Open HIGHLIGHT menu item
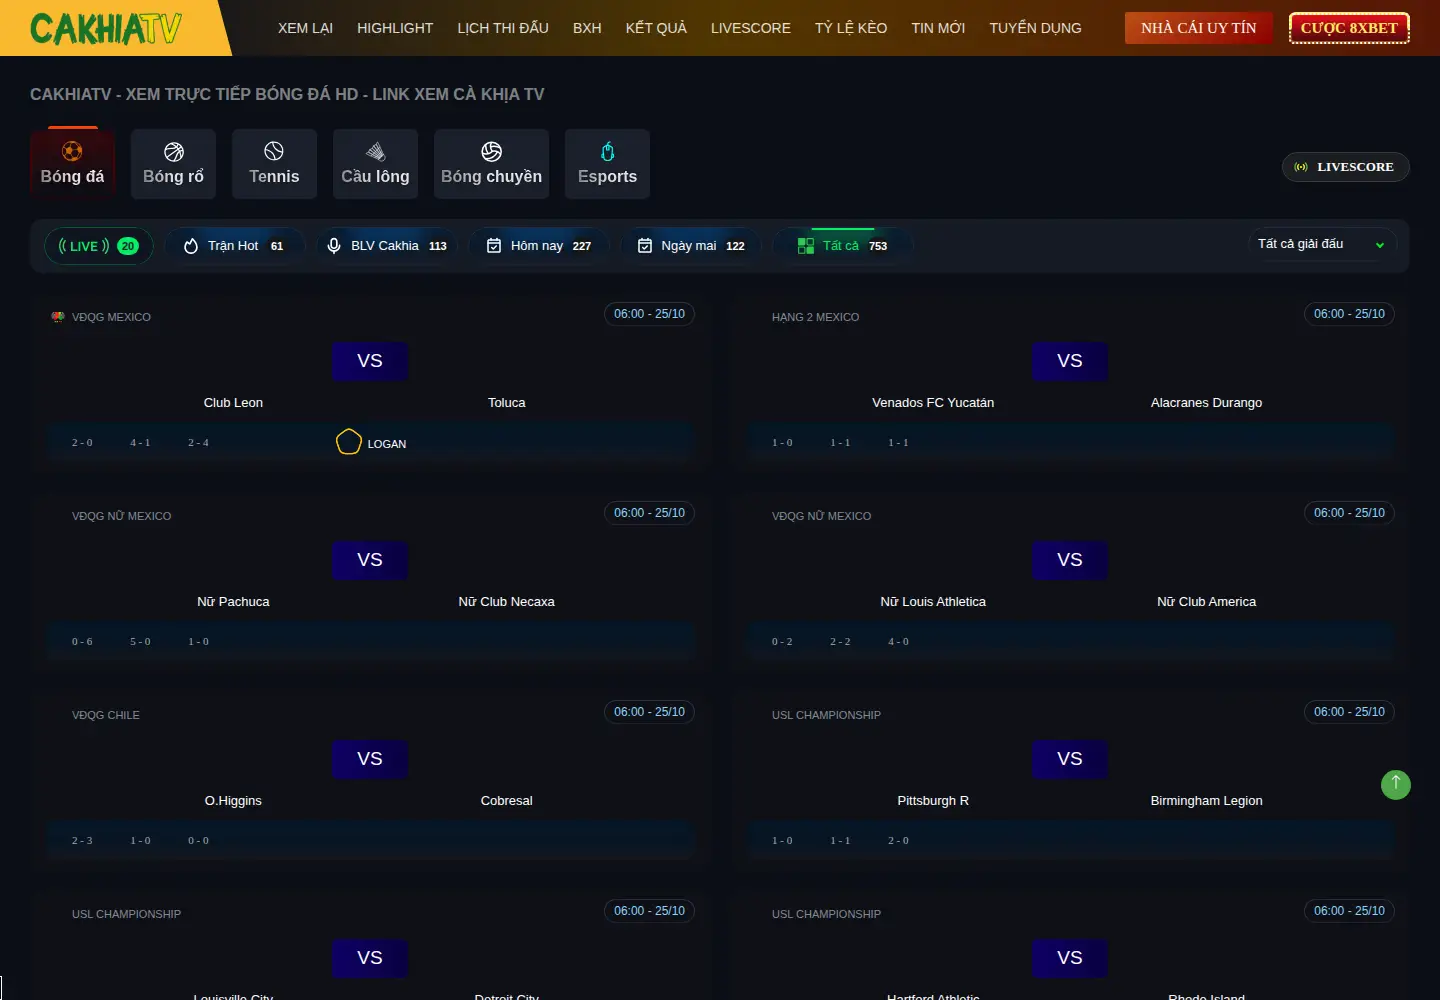 tap(395, 28)
